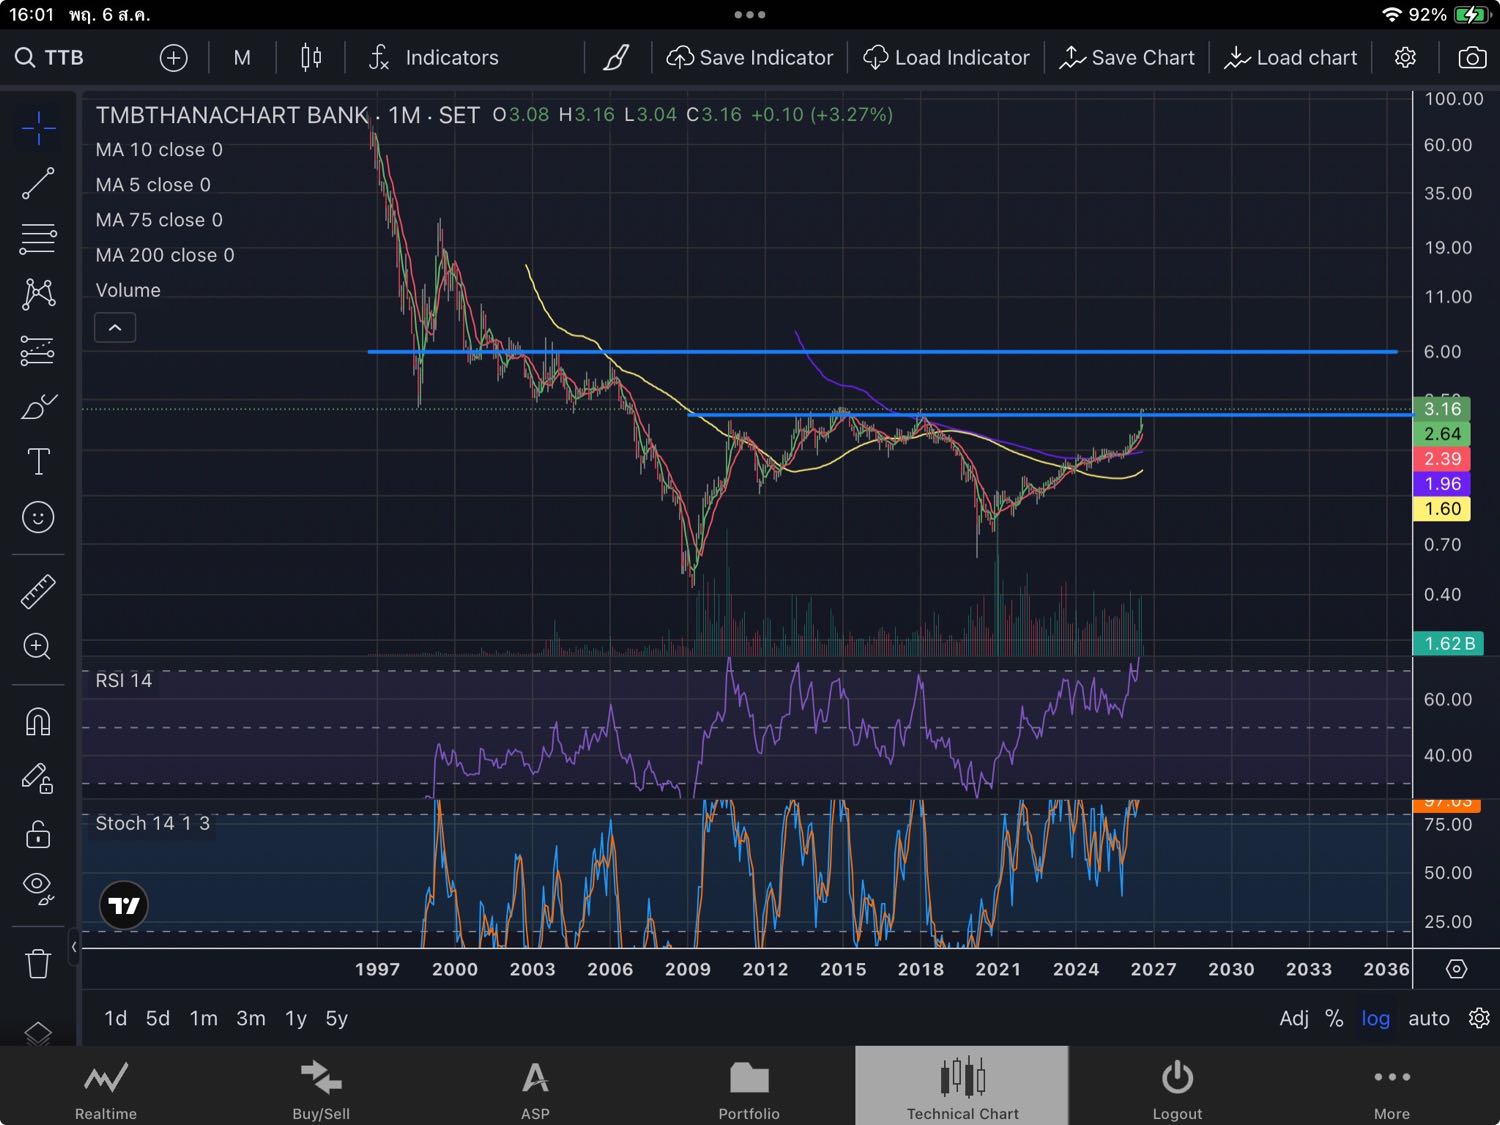Image resolution: width=1500 pixels, height=1125 pixels.
Task: Change the candlestick chart style
Action: (311, 58)
